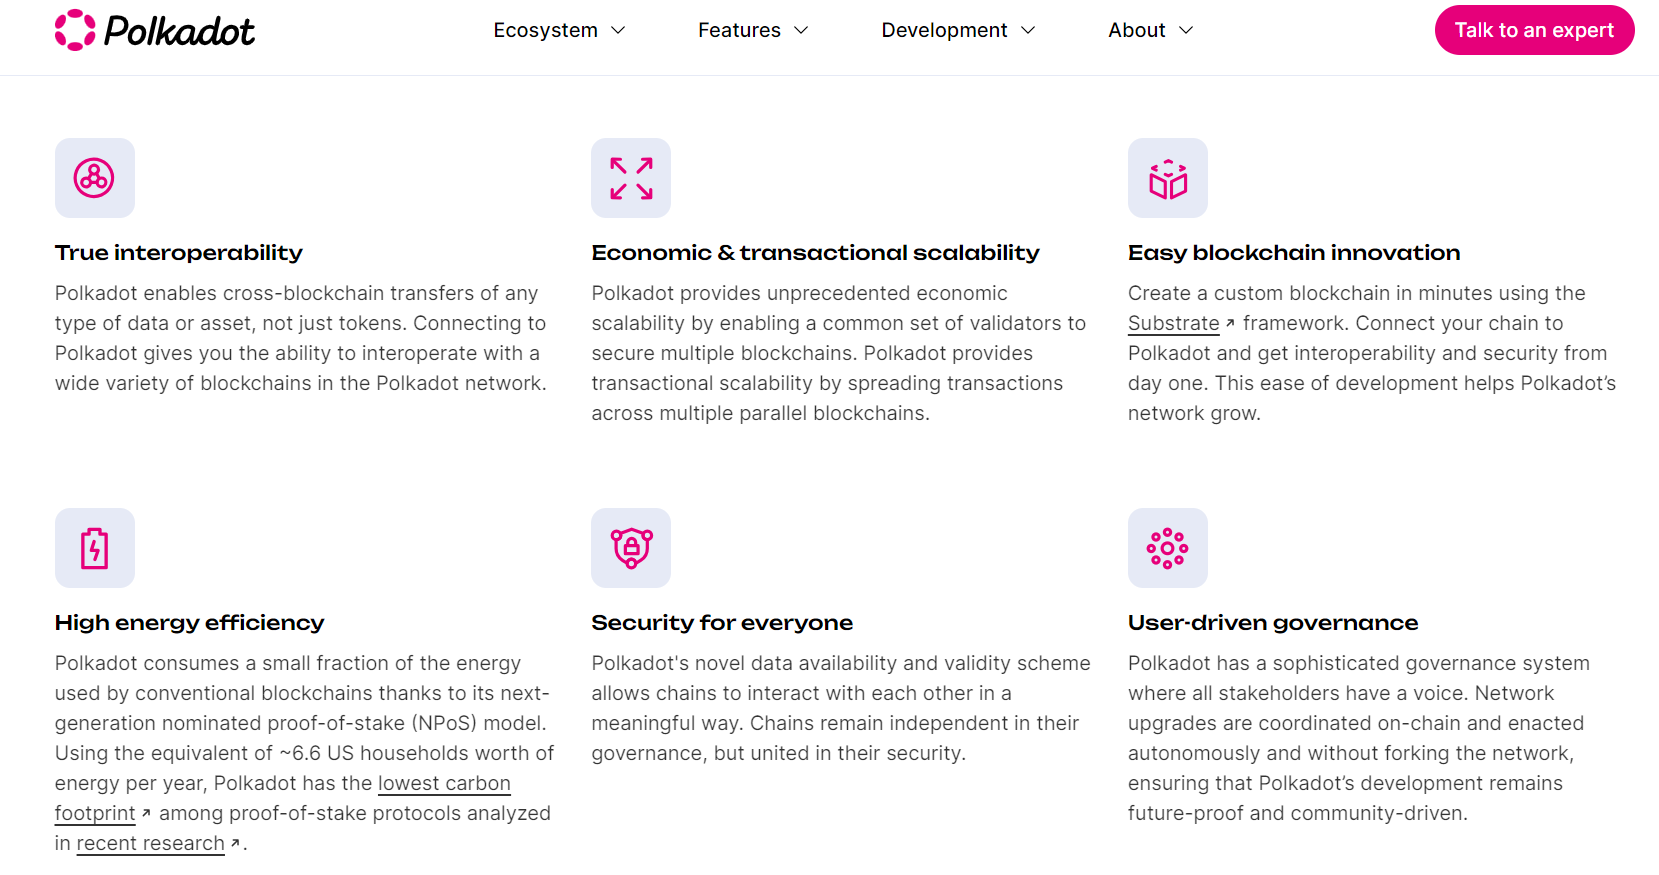This screenshot has height=875, width=1659.
Task: Click the Easy blockchain innovation cube icon
Action: [x=1167, y=178]
